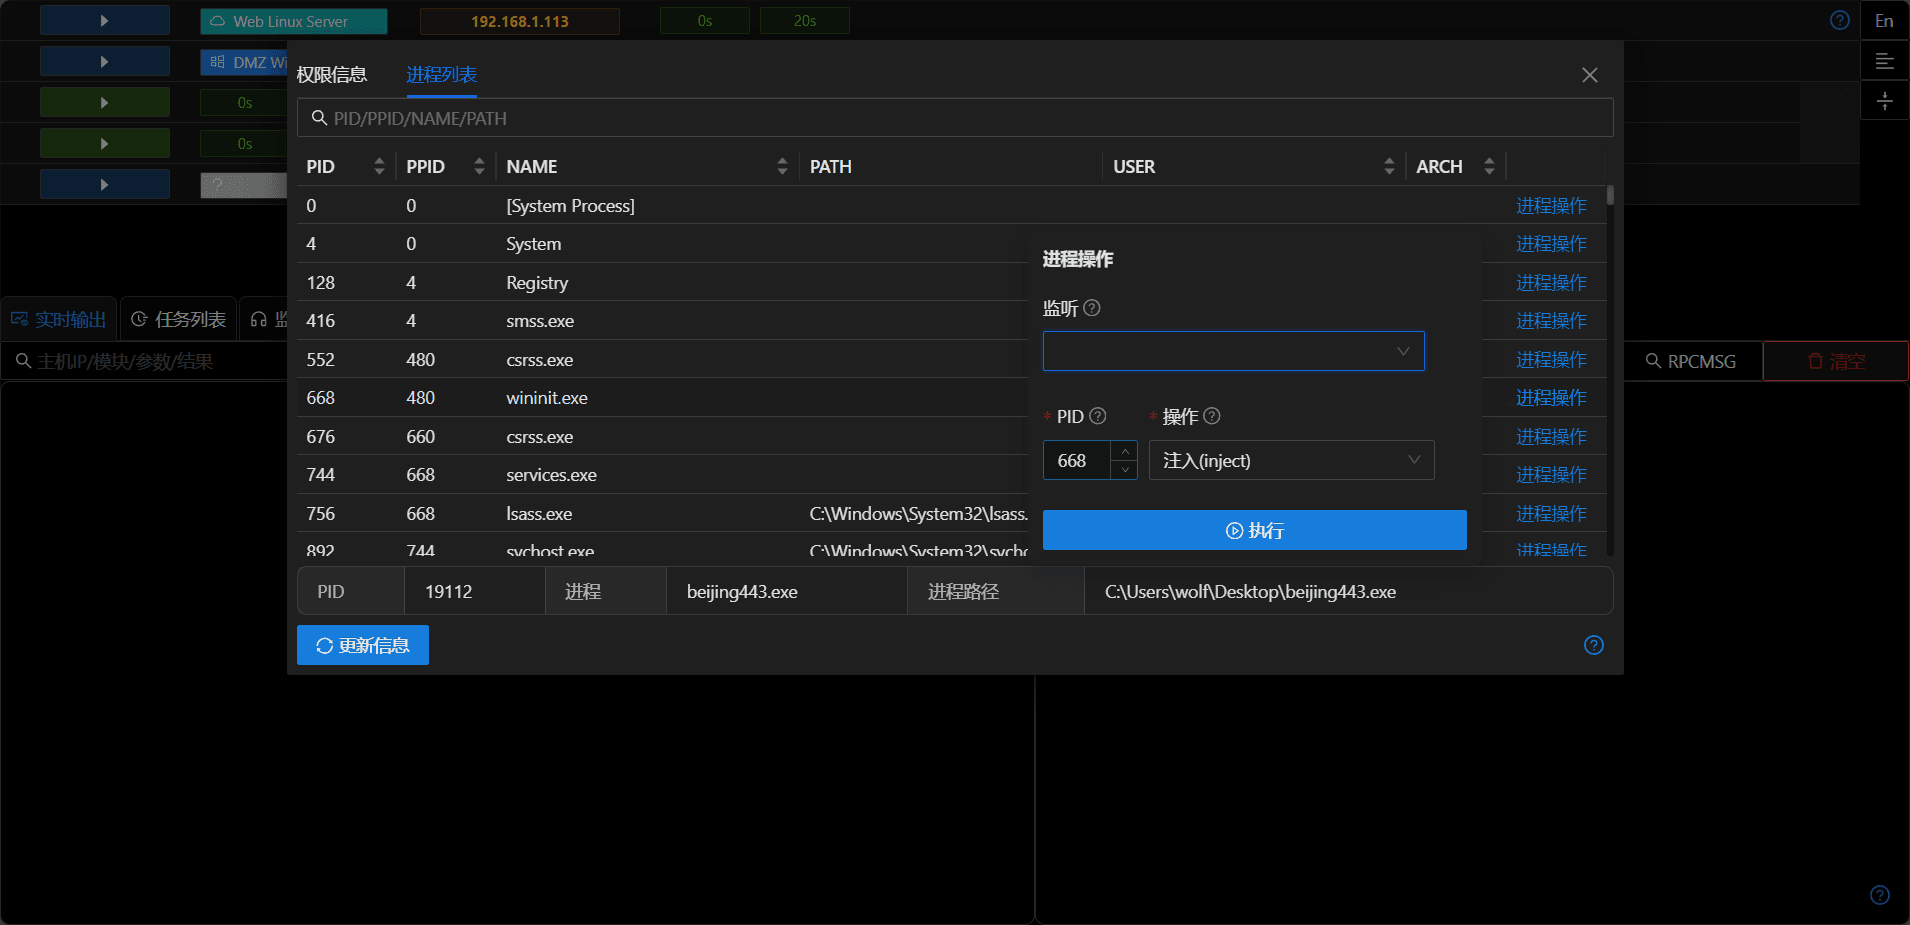Open 进程操作 for Registry row
Image resolution: width=1910 pixels, height=925 pixels.
1551,282
